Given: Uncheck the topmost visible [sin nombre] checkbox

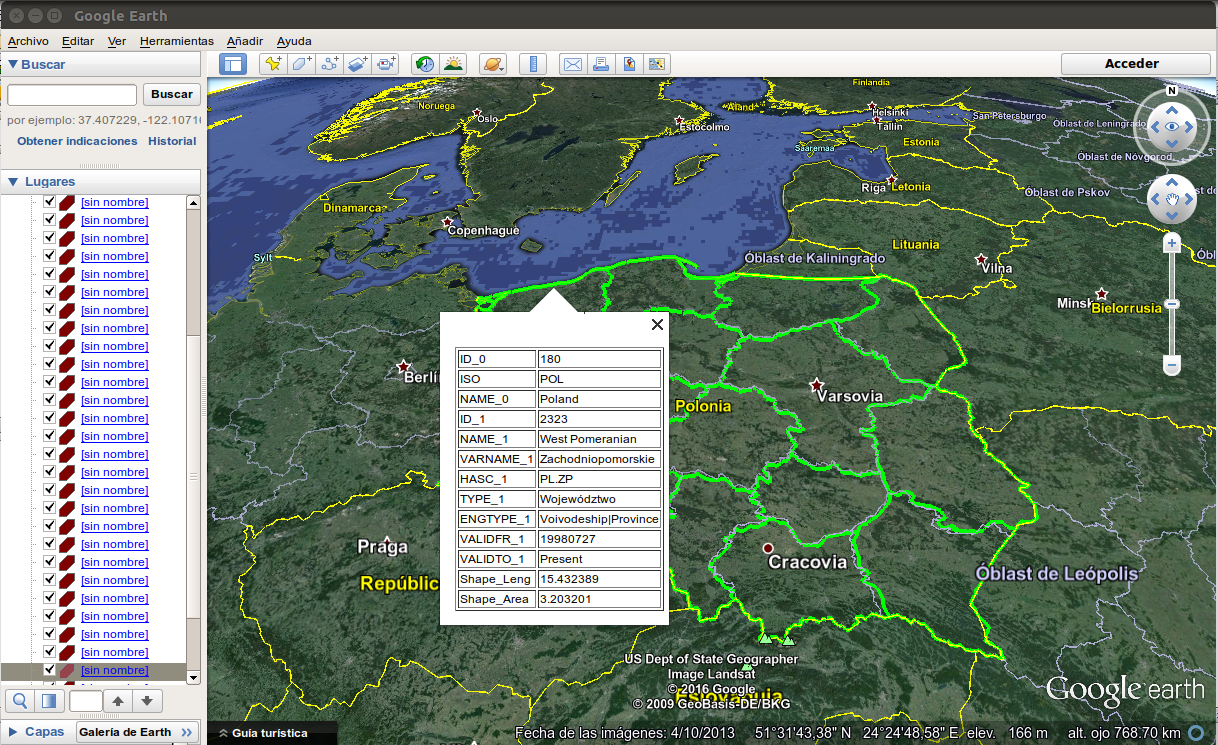Looking at the screenshot, I should coord(49,202).
